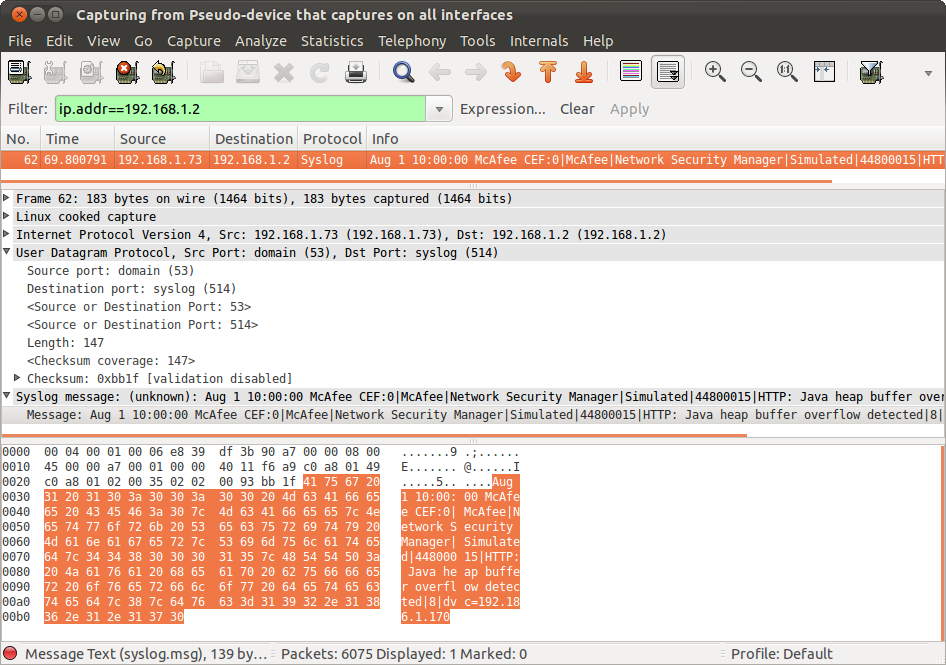
Task: Click the close capture file X icon
Action: pos(284,72)
